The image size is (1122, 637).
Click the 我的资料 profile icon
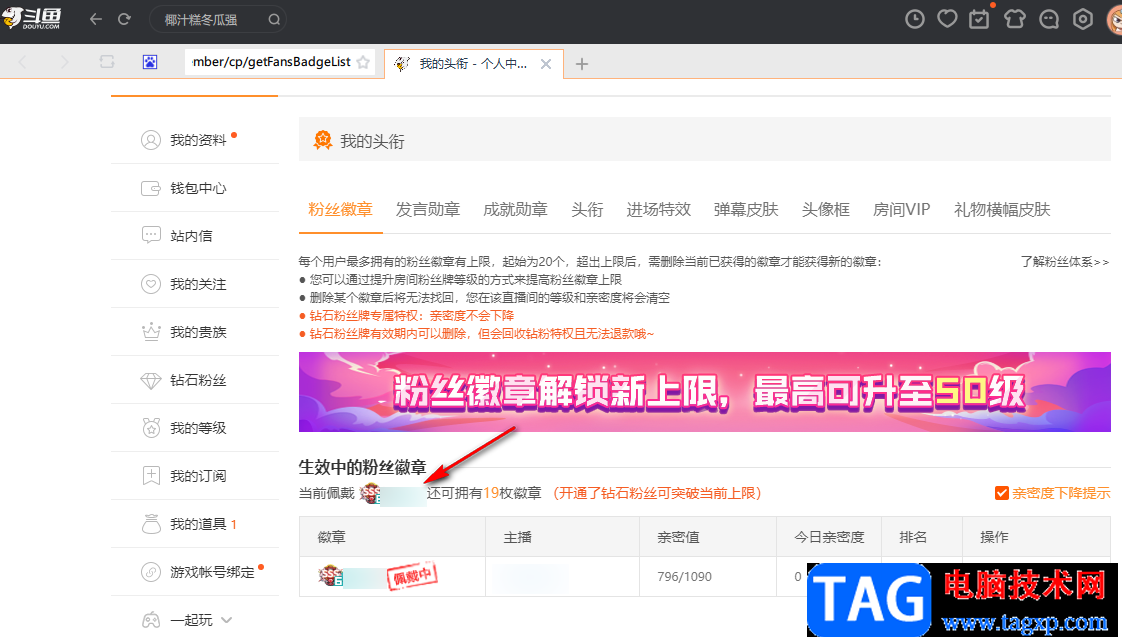tap(151, 140)
